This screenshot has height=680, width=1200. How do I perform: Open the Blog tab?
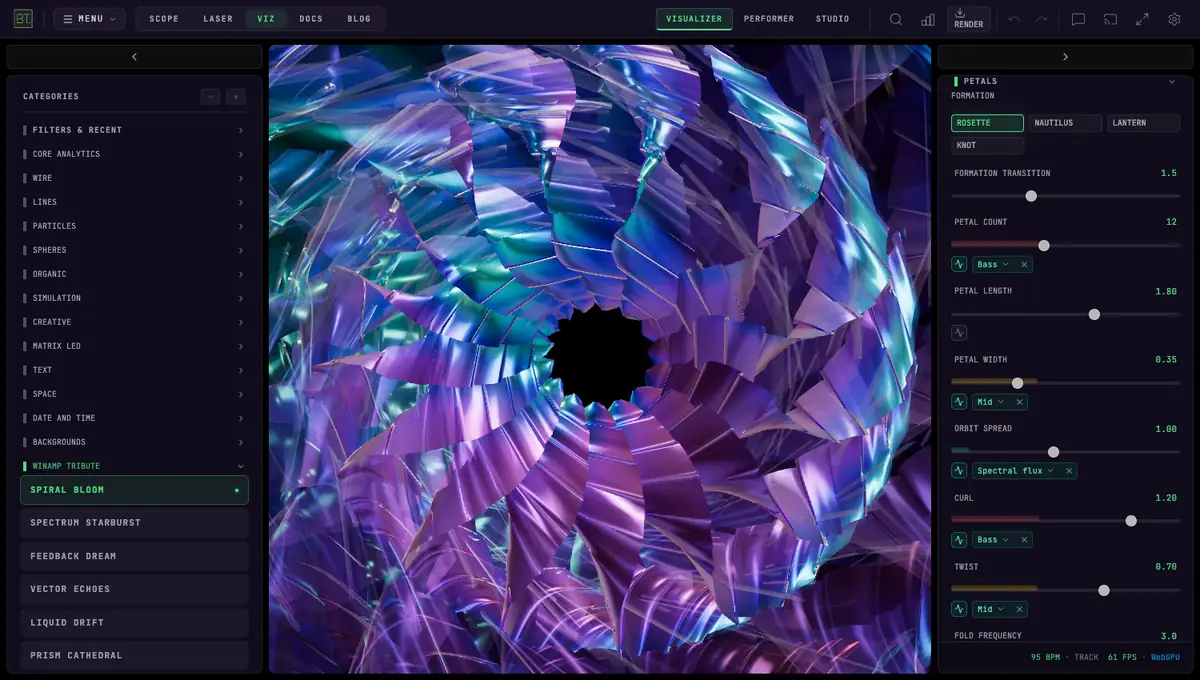coord(359,19)
